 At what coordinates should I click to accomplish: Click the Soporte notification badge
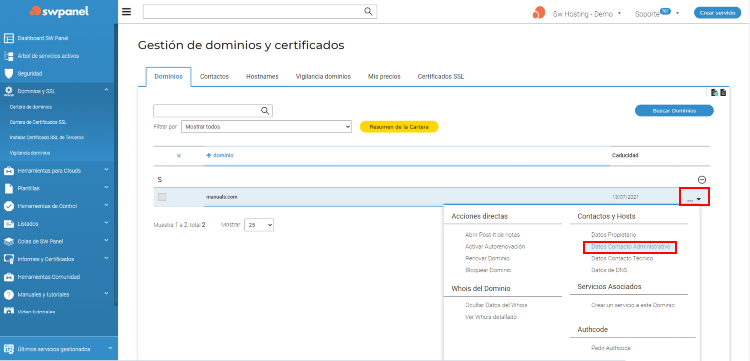[665, 11]
